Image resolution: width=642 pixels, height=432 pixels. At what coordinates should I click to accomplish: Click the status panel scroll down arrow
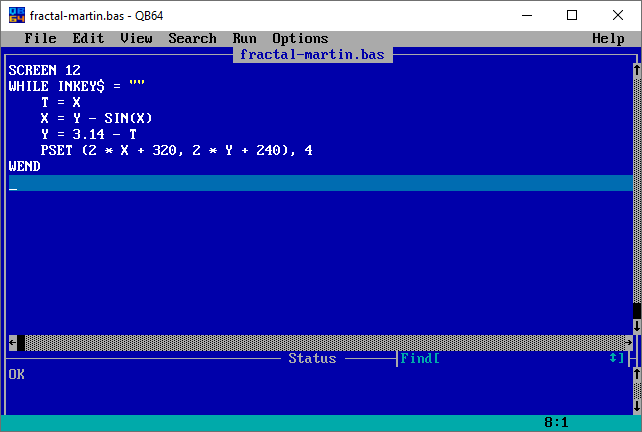click(x=637, y=406)
